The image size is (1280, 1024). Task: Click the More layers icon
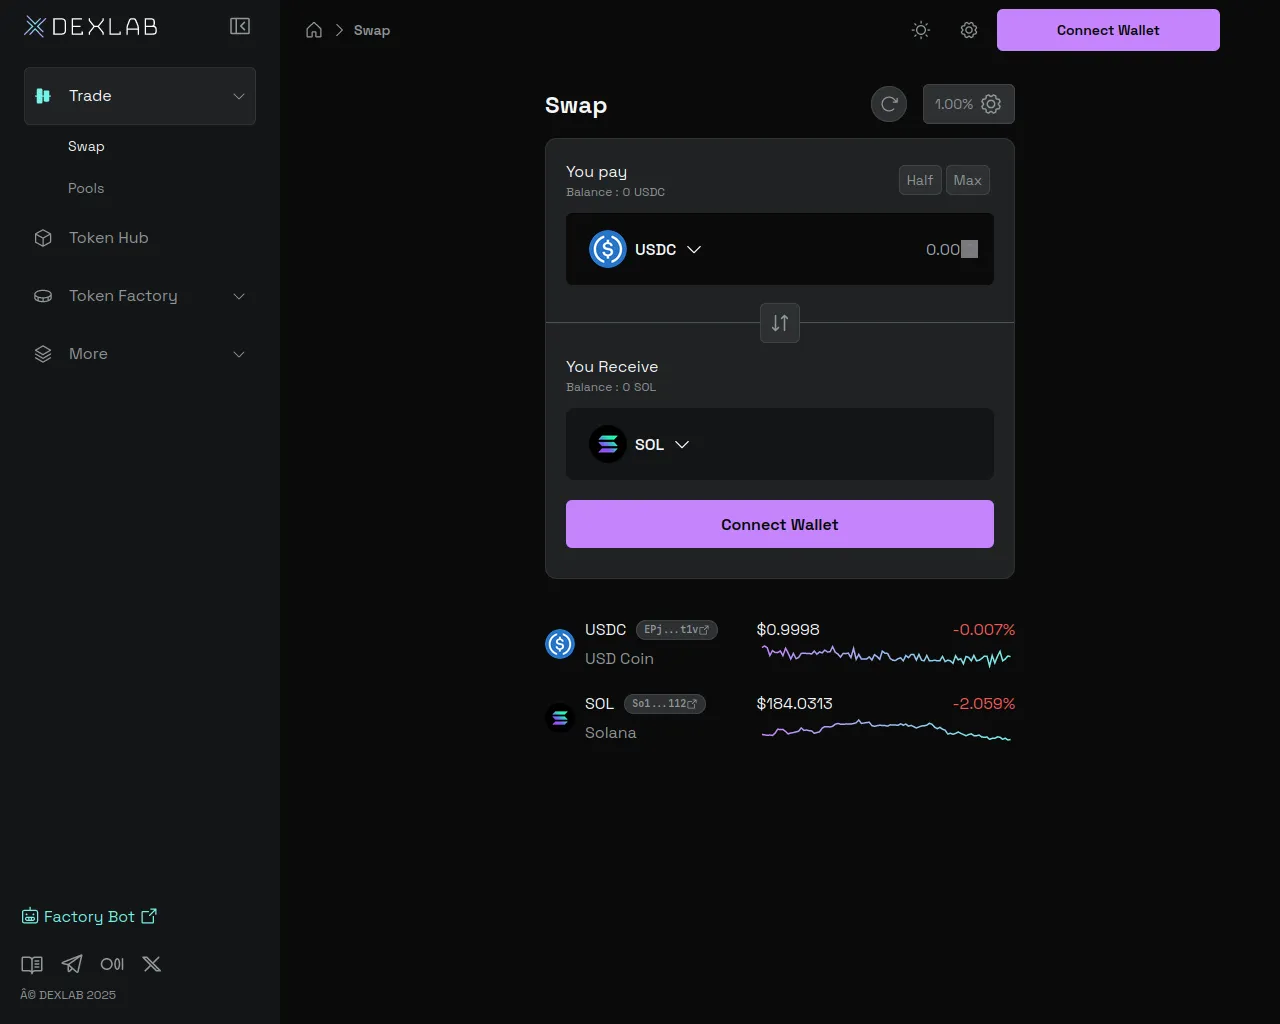(x=43, y=354)
